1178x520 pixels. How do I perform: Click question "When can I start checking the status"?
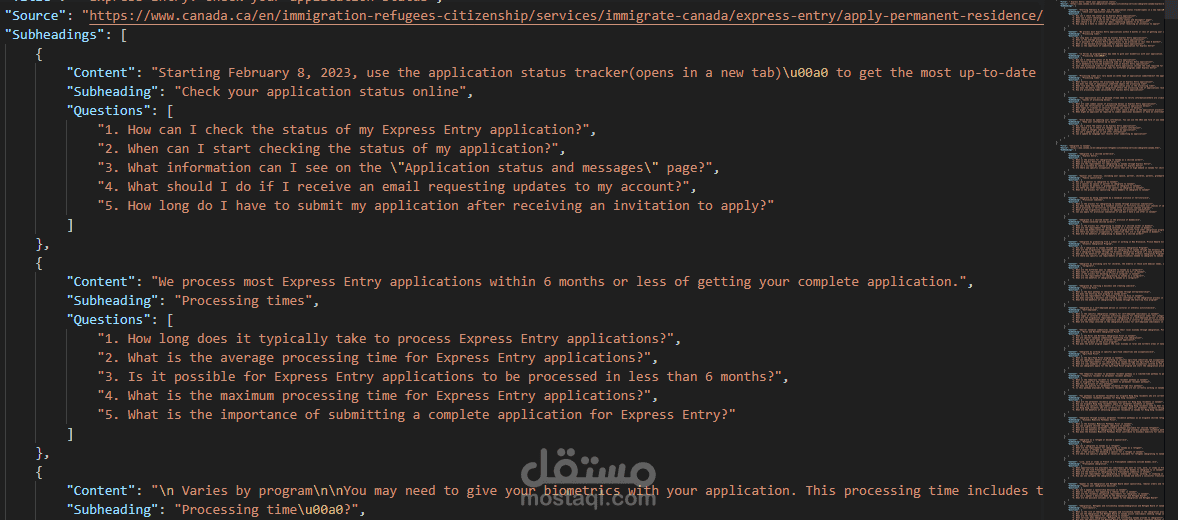[331, 149]
